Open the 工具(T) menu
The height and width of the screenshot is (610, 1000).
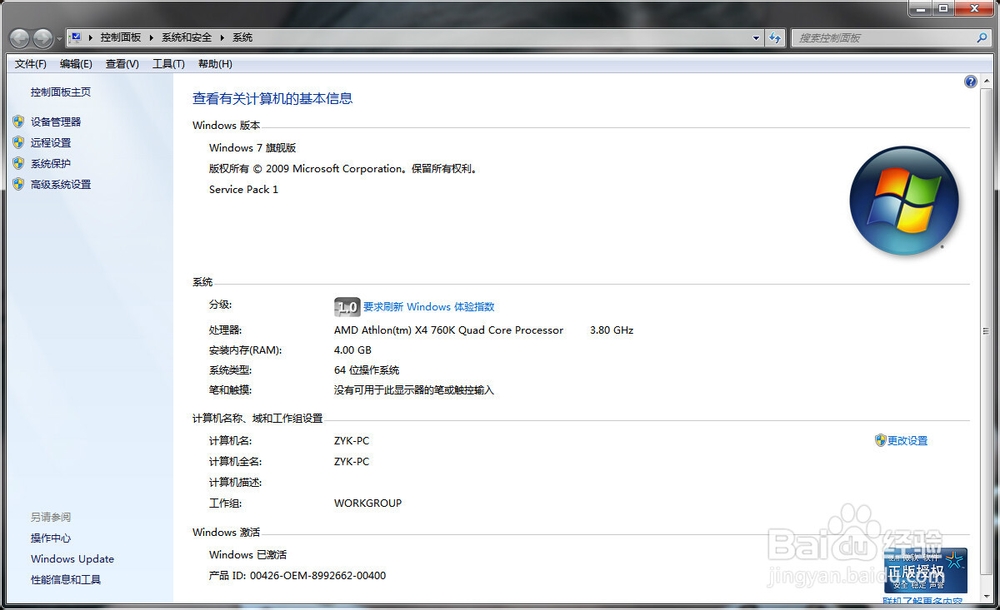coord(168,64)
